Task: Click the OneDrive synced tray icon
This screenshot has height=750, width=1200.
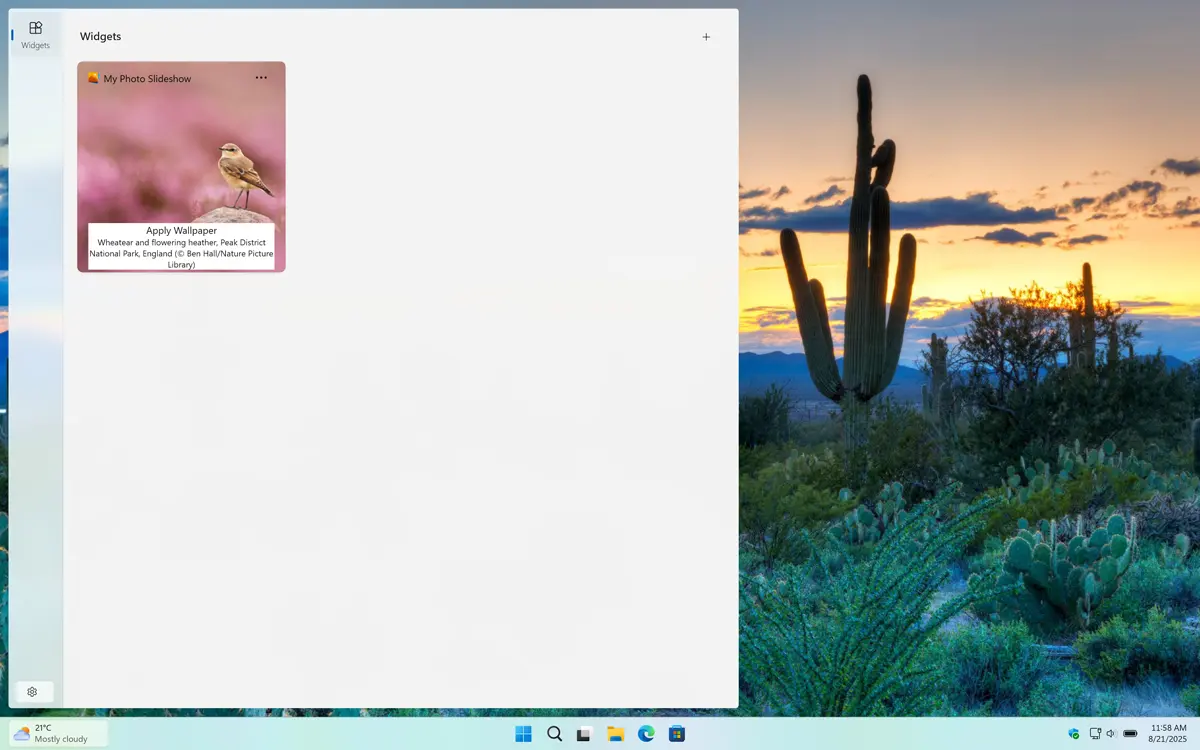Action: tap(1074, 734)
